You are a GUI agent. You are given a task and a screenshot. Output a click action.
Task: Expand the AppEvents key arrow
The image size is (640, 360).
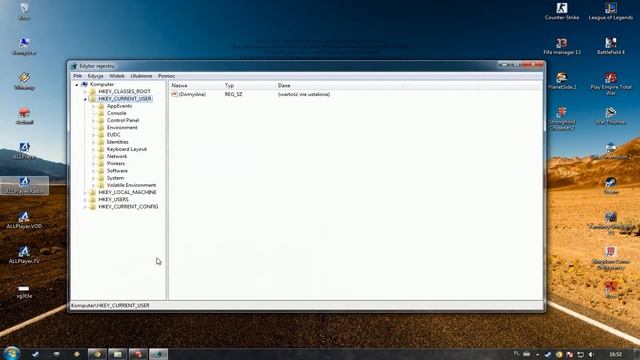point(93,106)
